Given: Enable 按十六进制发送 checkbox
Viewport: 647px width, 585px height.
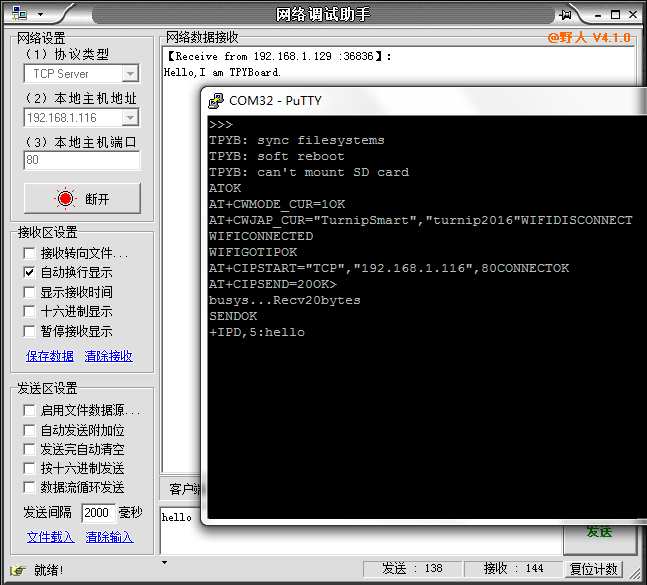Looking at the screenshot, I should pos(30,468).
